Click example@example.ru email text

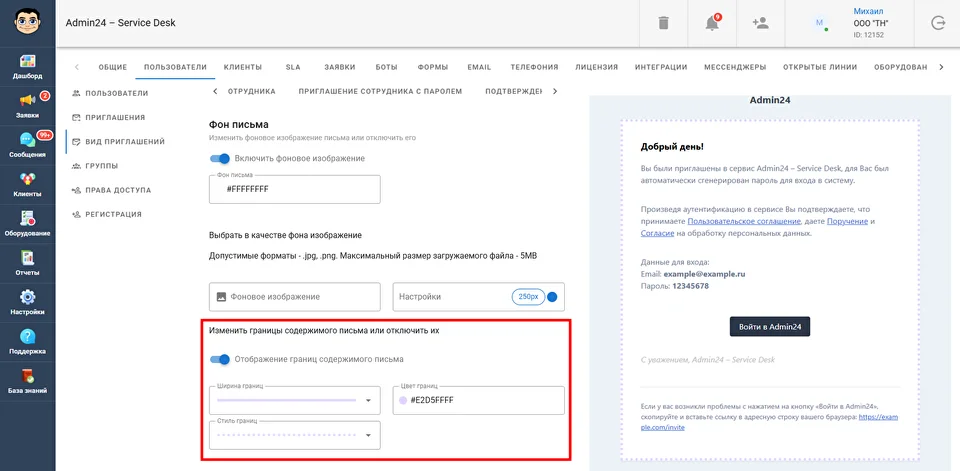click(704, 274)
